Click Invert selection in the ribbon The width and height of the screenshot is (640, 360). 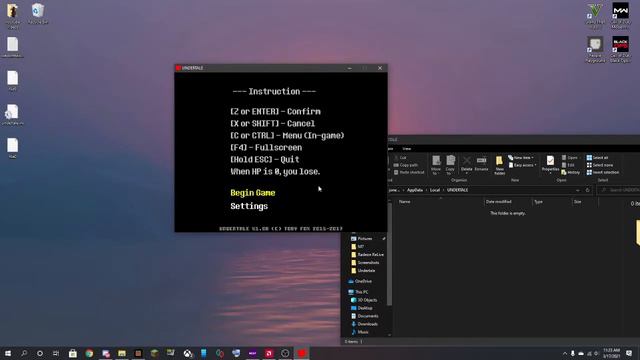point(603,172)
